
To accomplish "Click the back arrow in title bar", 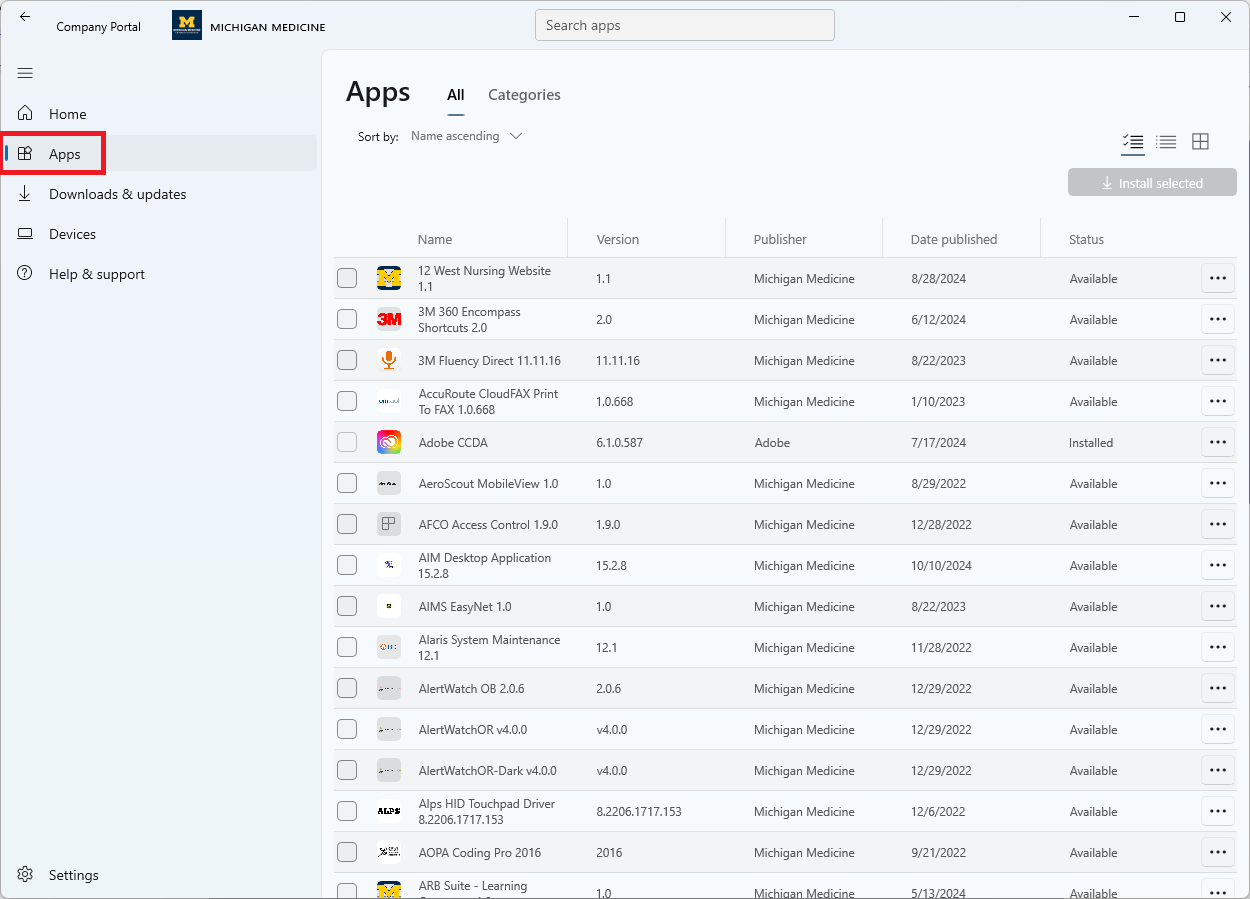I will [x=25, y=17].
